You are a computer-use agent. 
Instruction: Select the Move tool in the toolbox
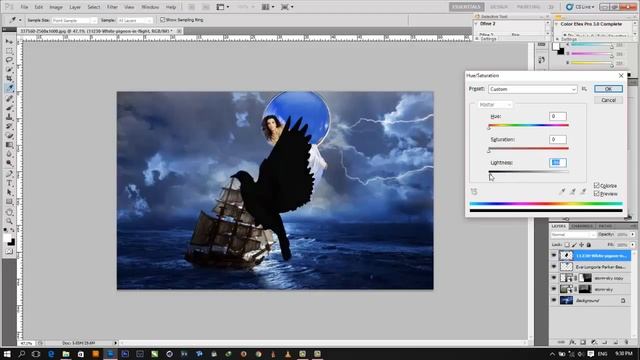tap(9, 41)
